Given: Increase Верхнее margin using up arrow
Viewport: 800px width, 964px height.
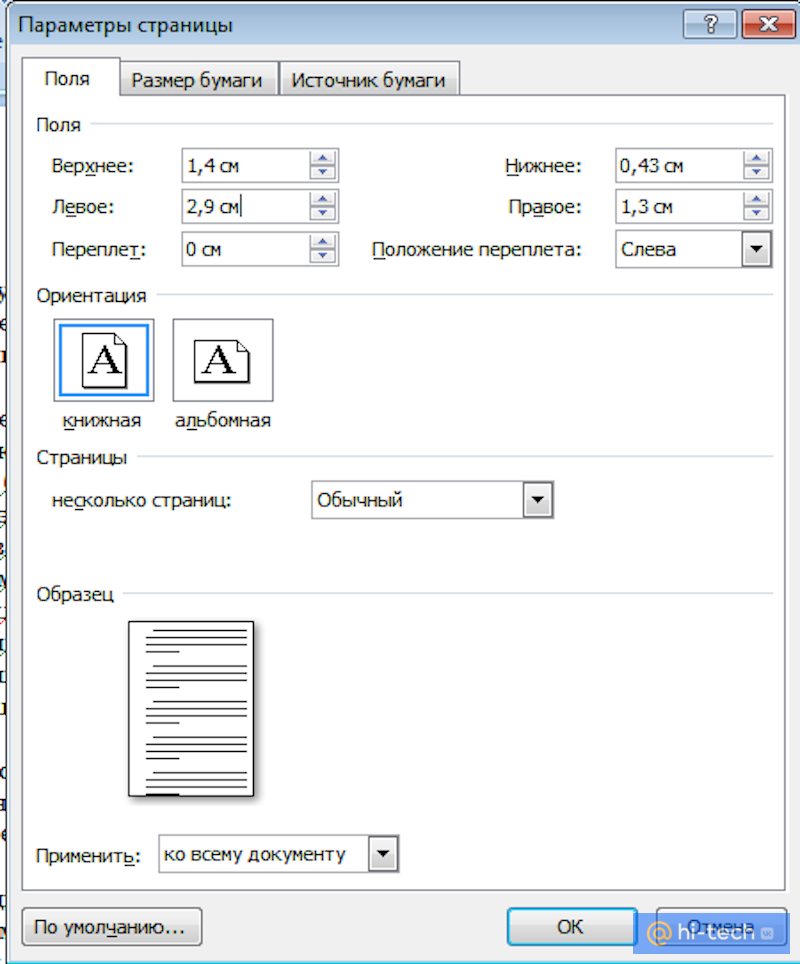Looking at the screenshot, I should tap(322, 158).
